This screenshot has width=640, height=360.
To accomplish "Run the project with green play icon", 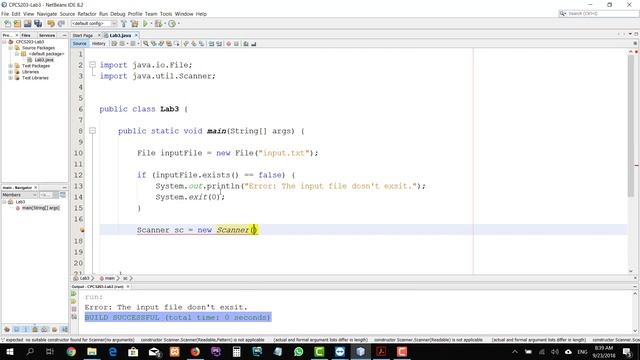I will coord(145,24).
